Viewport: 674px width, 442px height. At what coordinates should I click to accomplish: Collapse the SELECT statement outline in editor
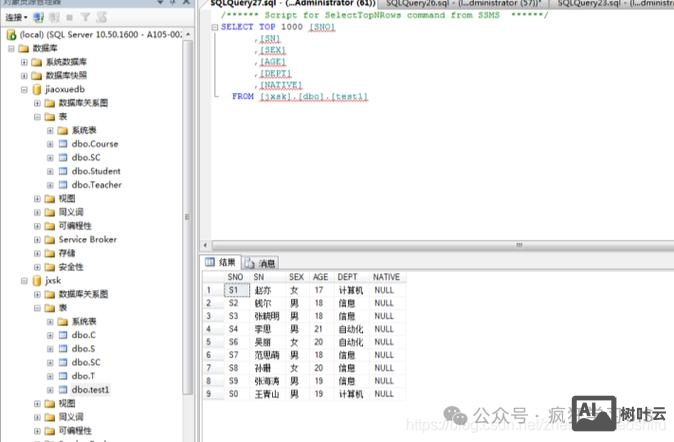click(x=214, y=27)
